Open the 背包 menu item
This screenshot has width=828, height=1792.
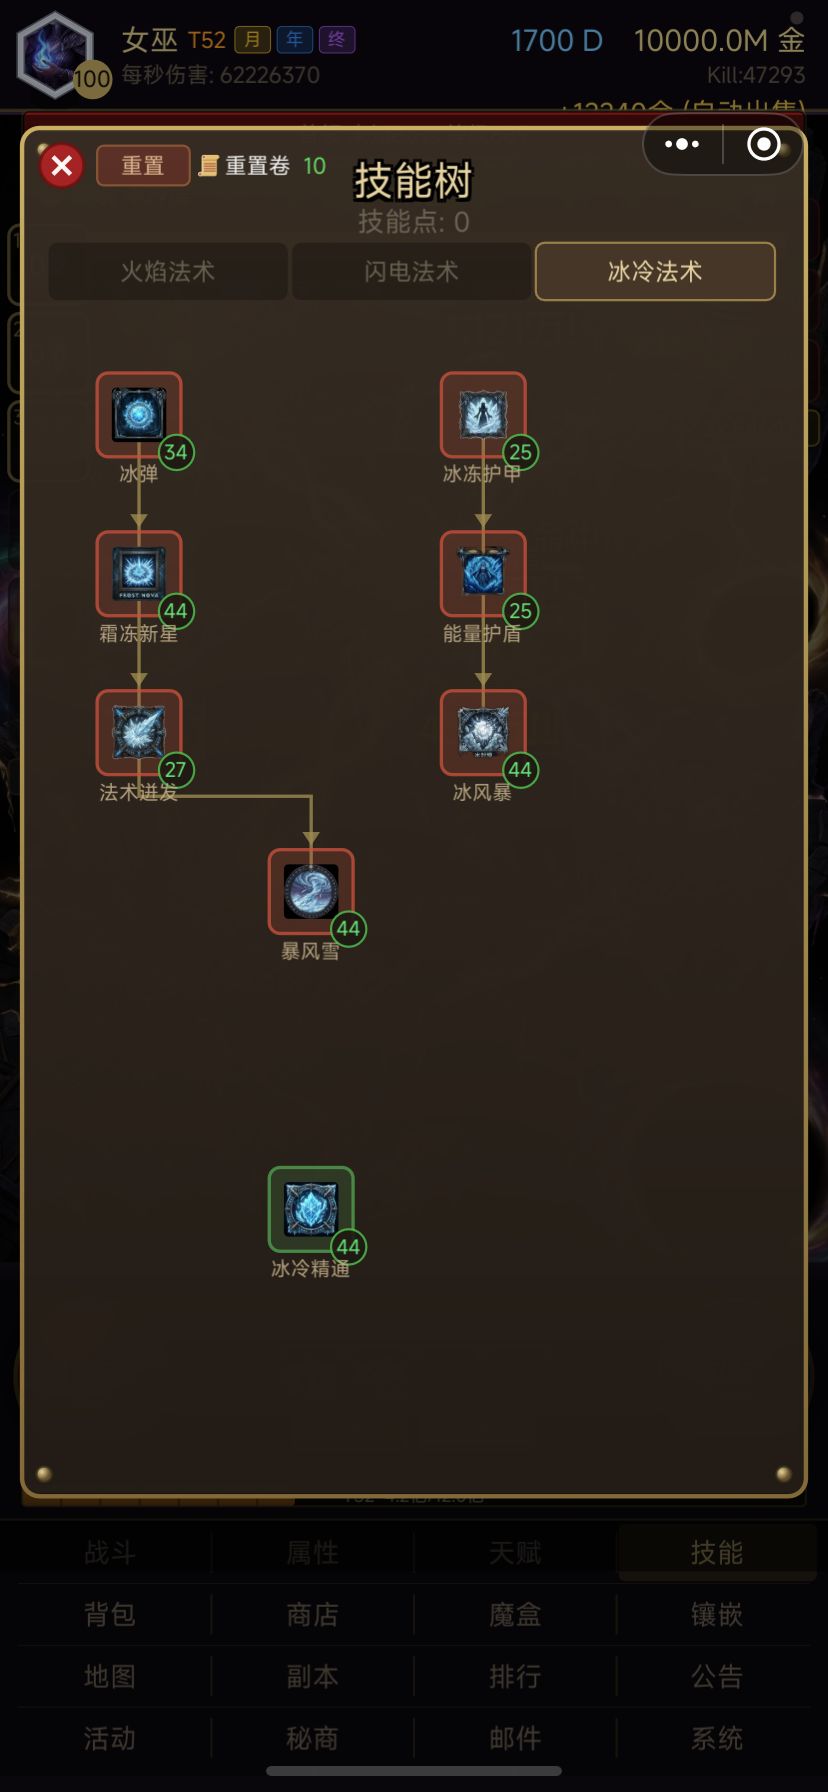(110, 1615)
